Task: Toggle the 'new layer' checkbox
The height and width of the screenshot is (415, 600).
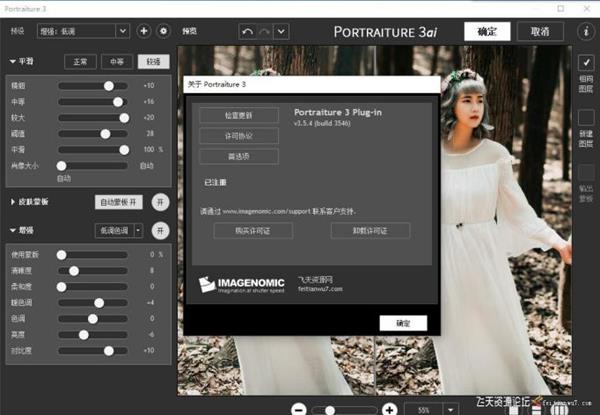Action: pyautogui.click(x=586, y=117)
